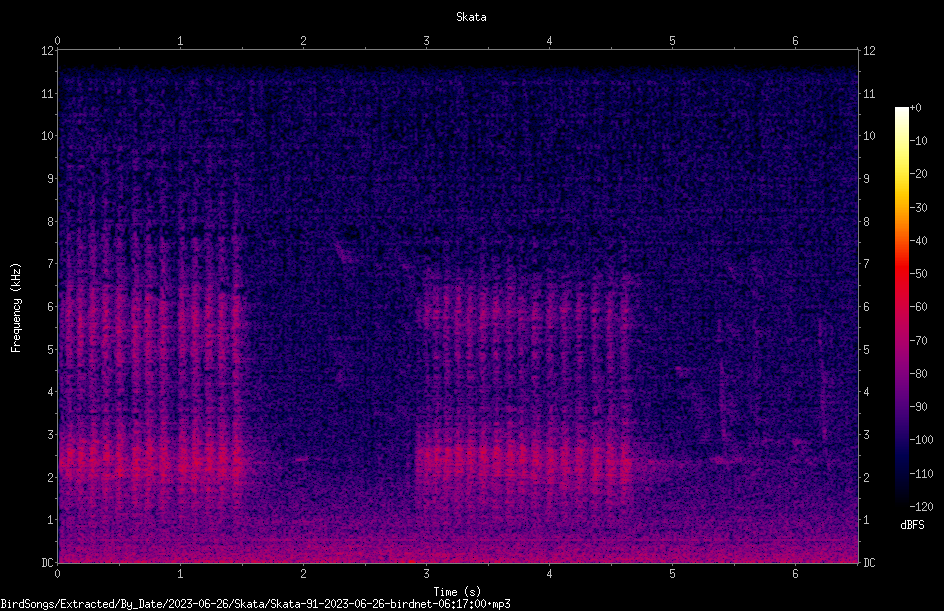Viewport: 944px width, 611px height.
Task: Click the '12' tick on the left frequency axis
Action: point(48,51)
